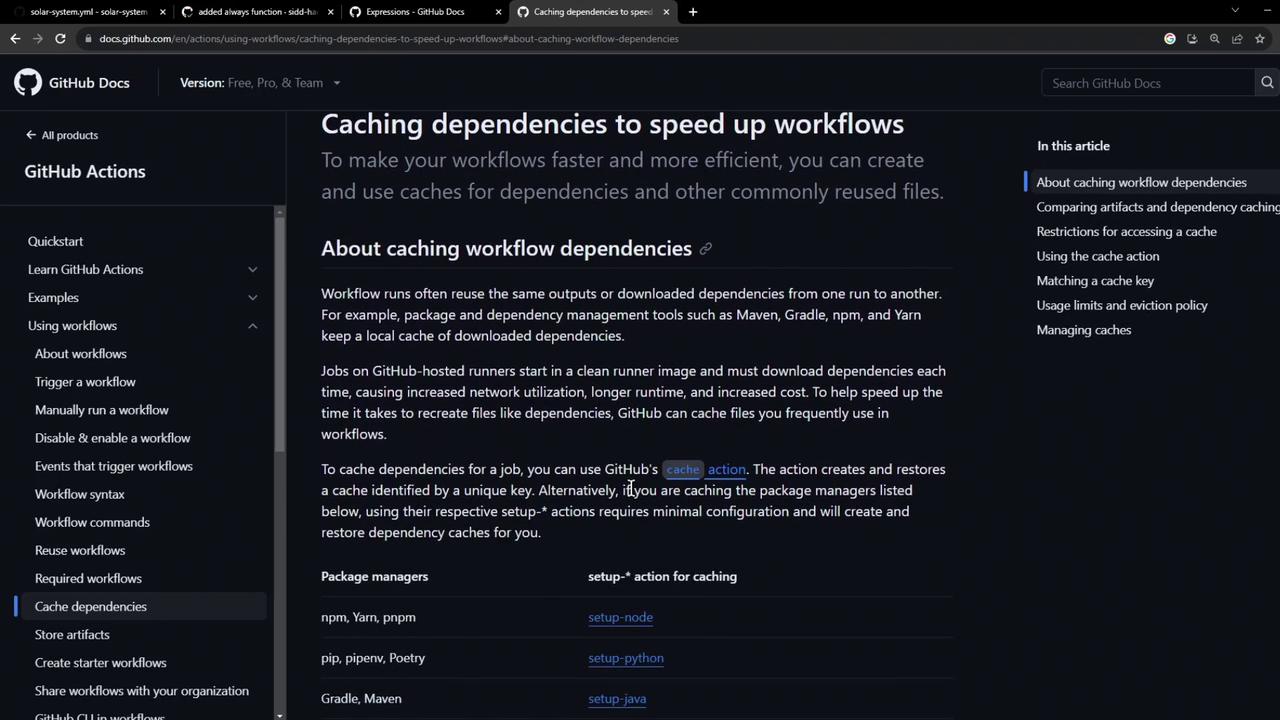Jump to Using the cache action
1280x720 pixels.
coord(1098,256)
